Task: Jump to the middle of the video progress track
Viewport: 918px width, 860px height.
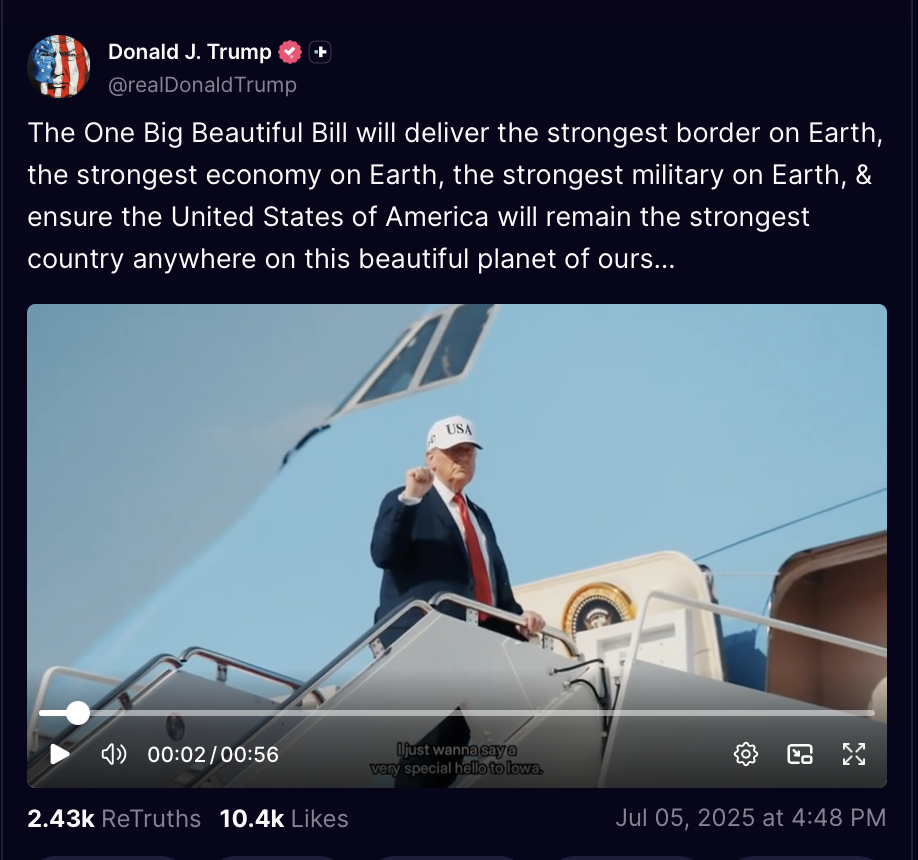Action: coord(457,713)
